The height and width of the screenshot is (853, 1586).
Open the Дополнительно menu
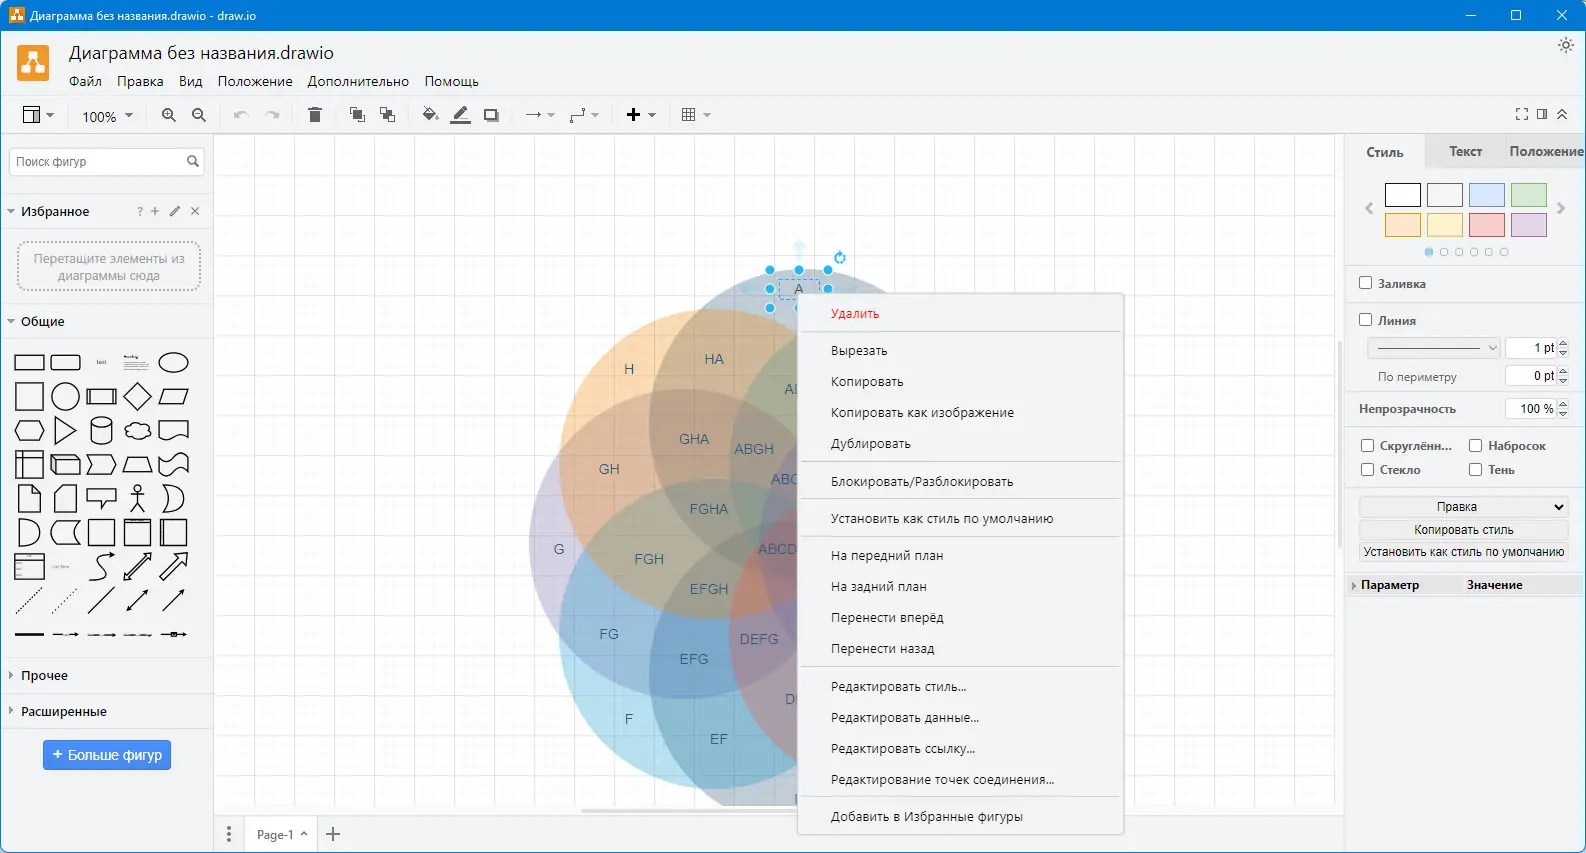point(358,81)
